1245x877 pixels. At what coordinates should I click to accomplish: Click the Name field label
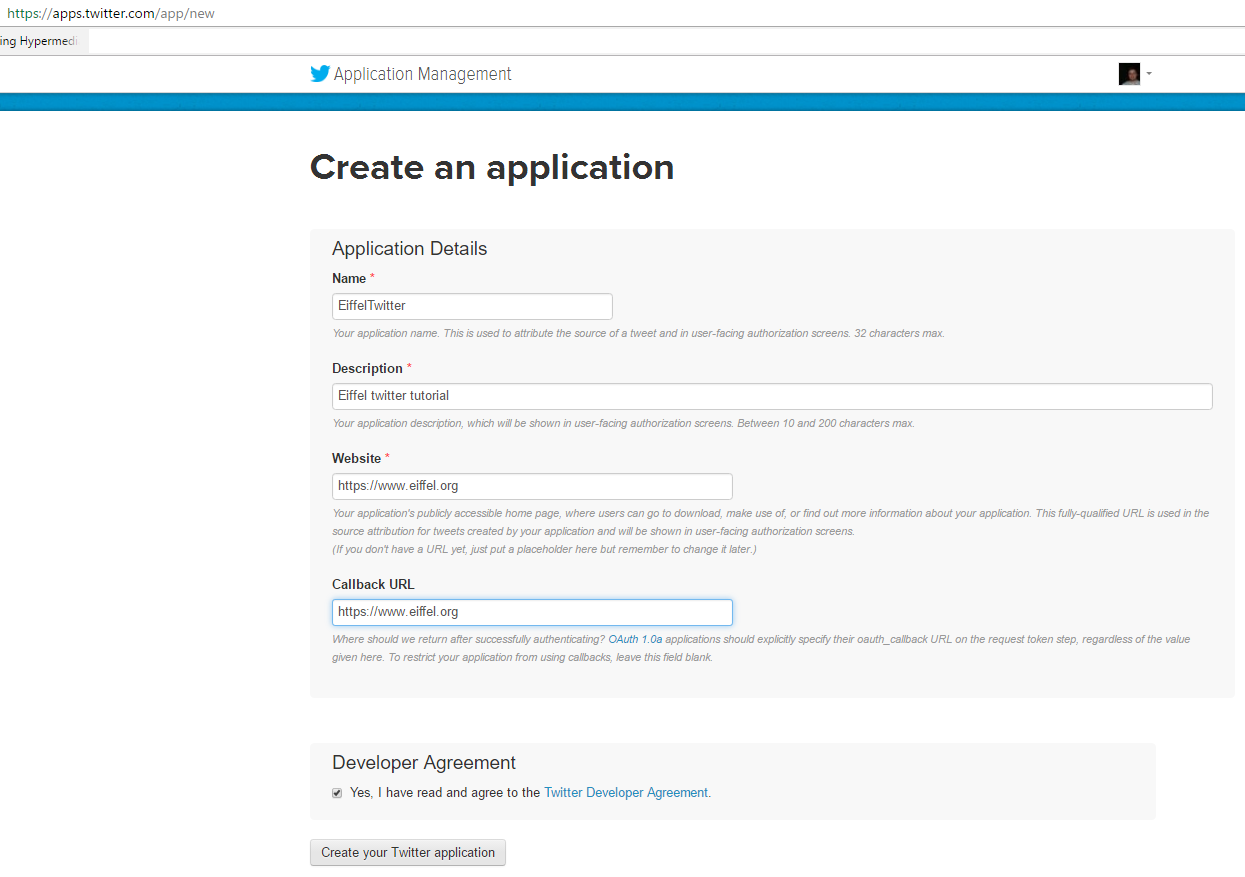point(349,278)
